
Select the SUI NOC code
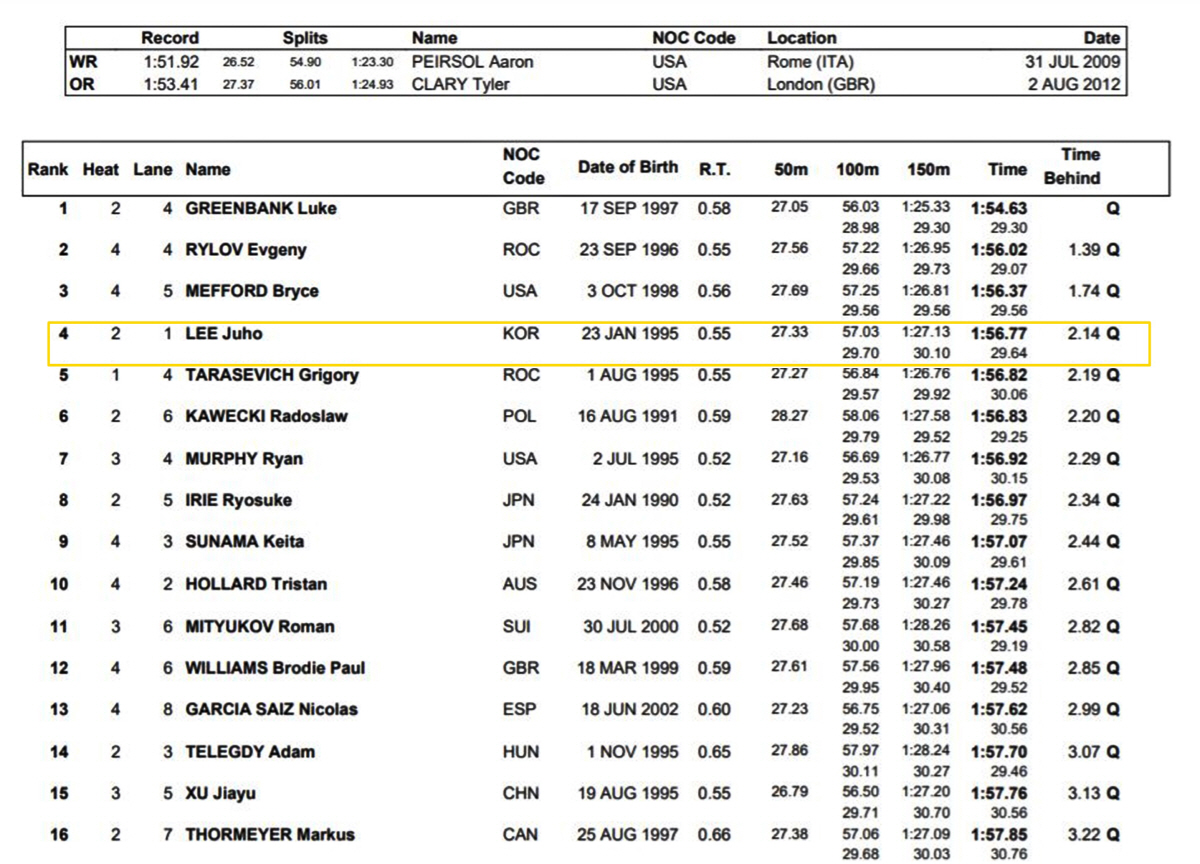click(517, 627)
